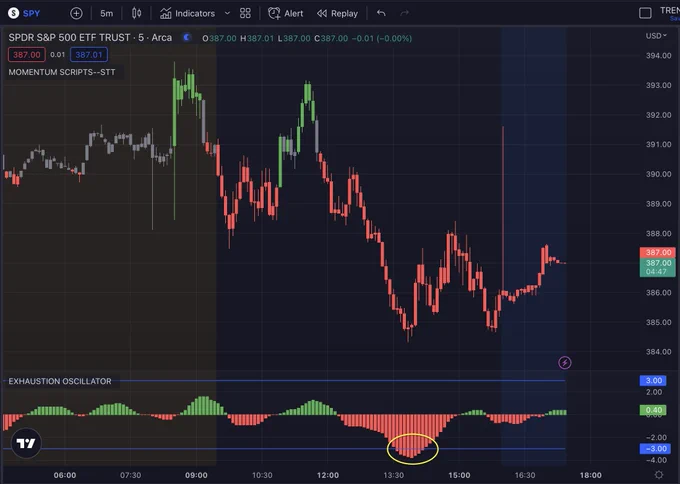Open the layout setup square icon
Viewport: 680px width, 484px height.
pyautogui.click(x=645, y=13)
